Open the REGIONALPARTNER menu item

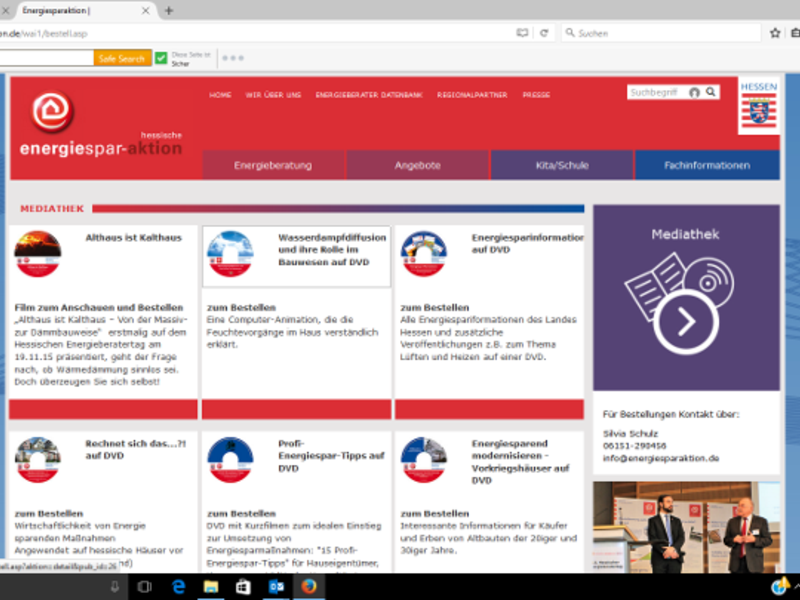pyautogui.click(x=472, y=95)
